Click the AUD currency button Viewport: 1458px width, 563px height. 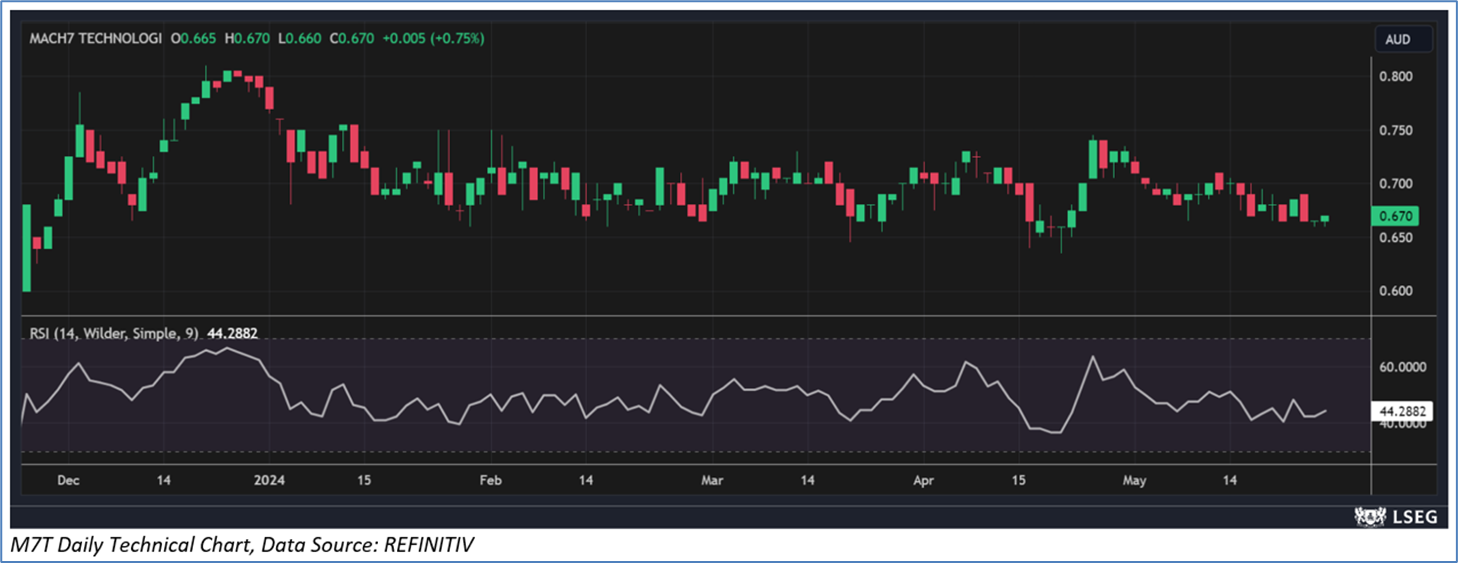click(1404, 40)
